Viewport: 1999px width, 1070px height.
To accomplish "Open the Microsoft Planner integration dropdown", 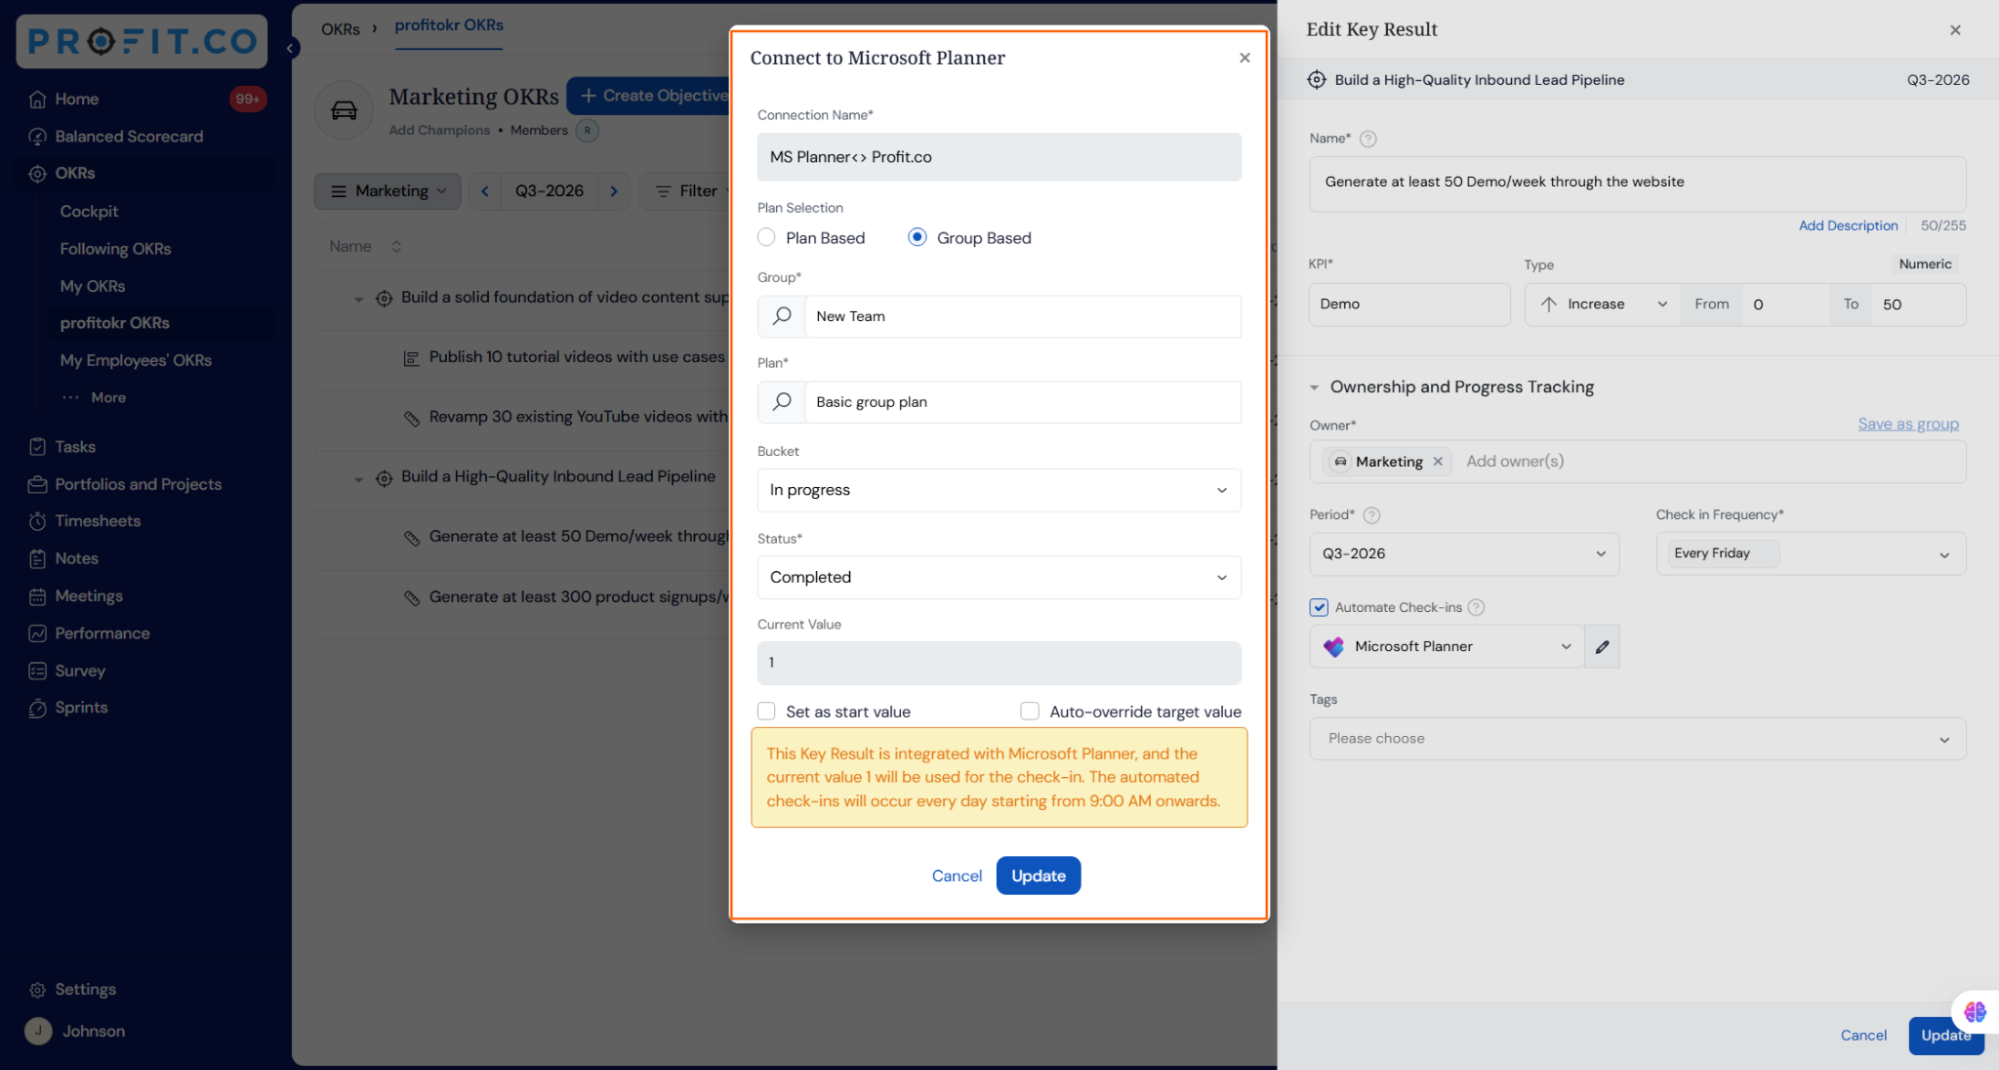I will click(x=1446, y=647).
